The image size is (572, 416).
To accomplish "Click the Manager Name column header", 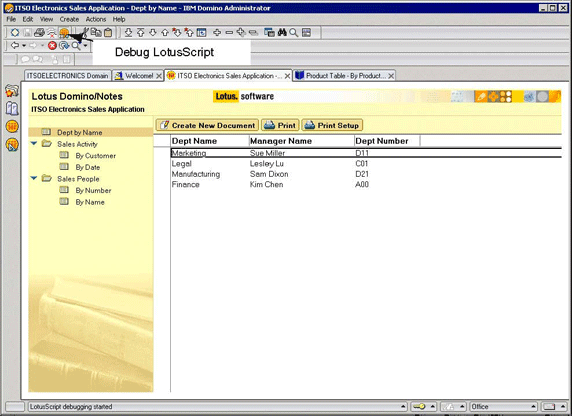I will (x=301, y=141).
